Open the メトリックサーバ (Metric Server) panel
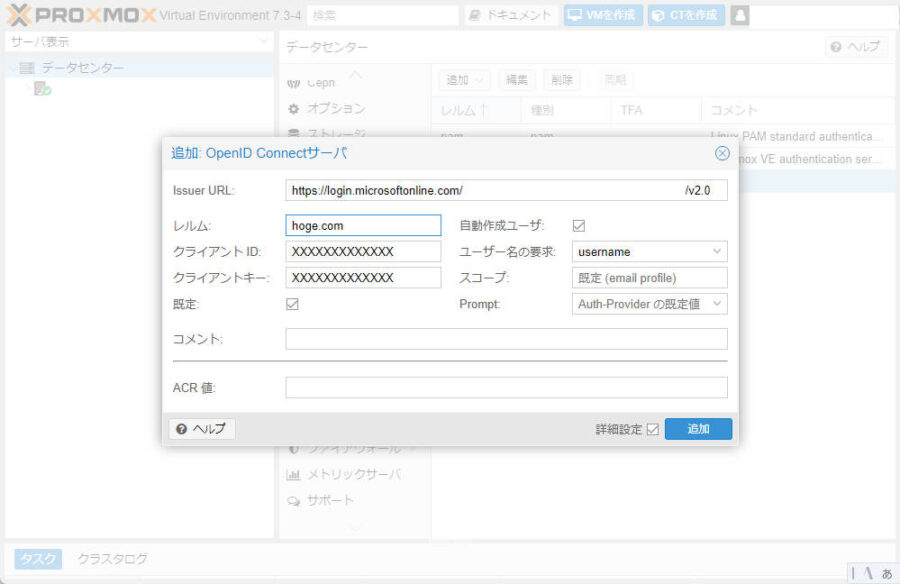This screenshot has width=900, height=584. (x=345, y=475)
